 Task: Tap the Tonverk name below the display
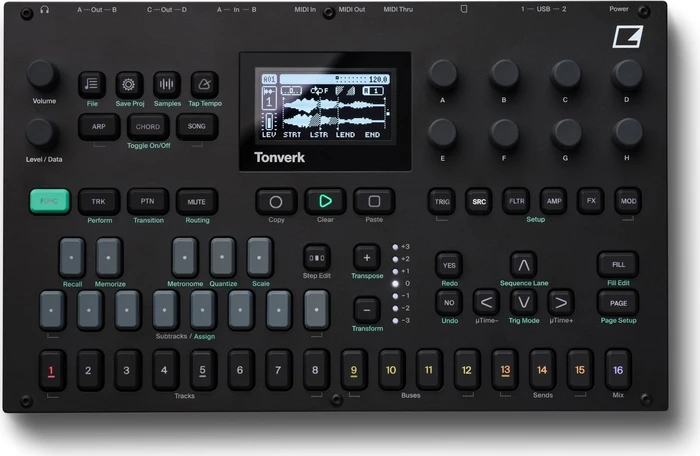click(279, 157)
